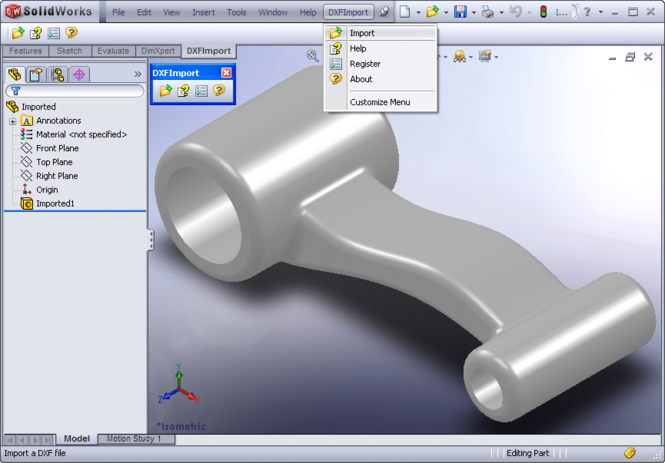The height and width of the screenshot is (463, 665).
Task: Choose About from the DXFImport dropdown menu
Action: point(380,79)
